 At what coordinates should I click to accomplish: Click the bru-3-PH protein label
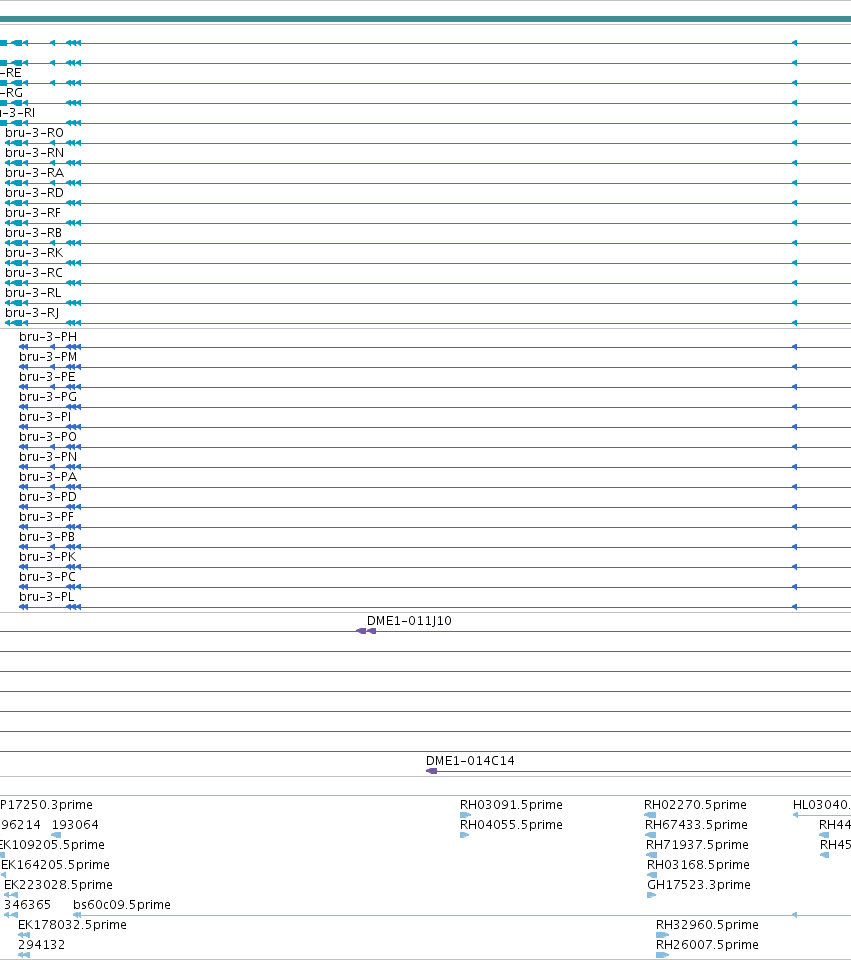[x=48, y=337]
